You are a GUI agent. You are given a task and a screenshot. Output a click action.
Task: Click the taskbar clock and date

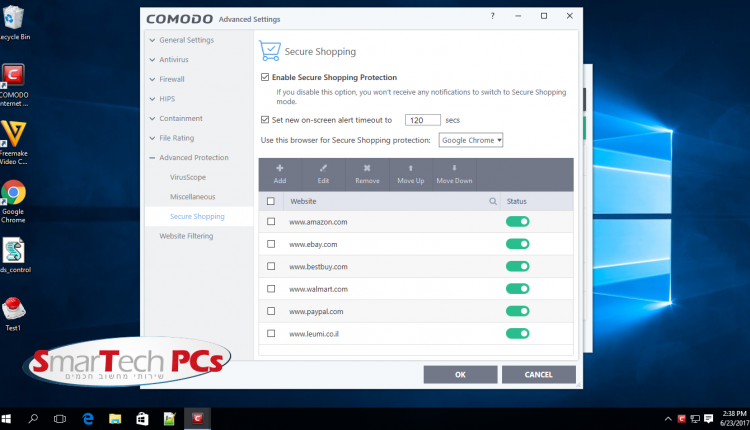click(734, 419)
